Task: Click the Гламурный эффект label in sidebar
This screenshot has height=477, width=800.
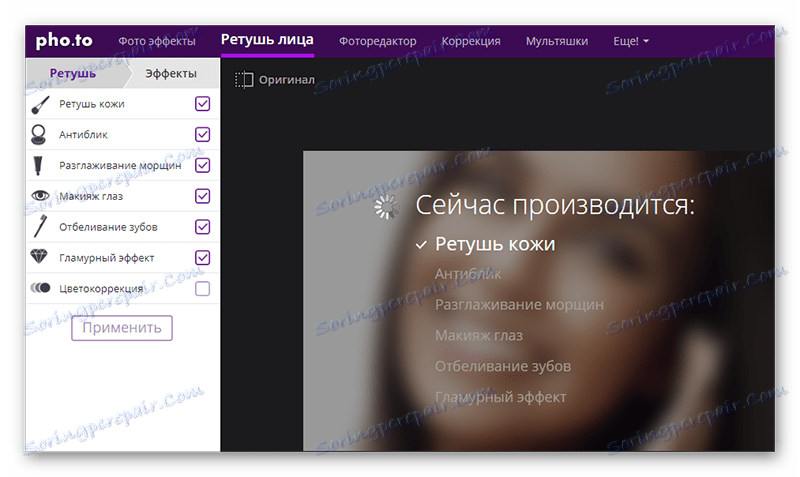Action: (x=107, y=258)
